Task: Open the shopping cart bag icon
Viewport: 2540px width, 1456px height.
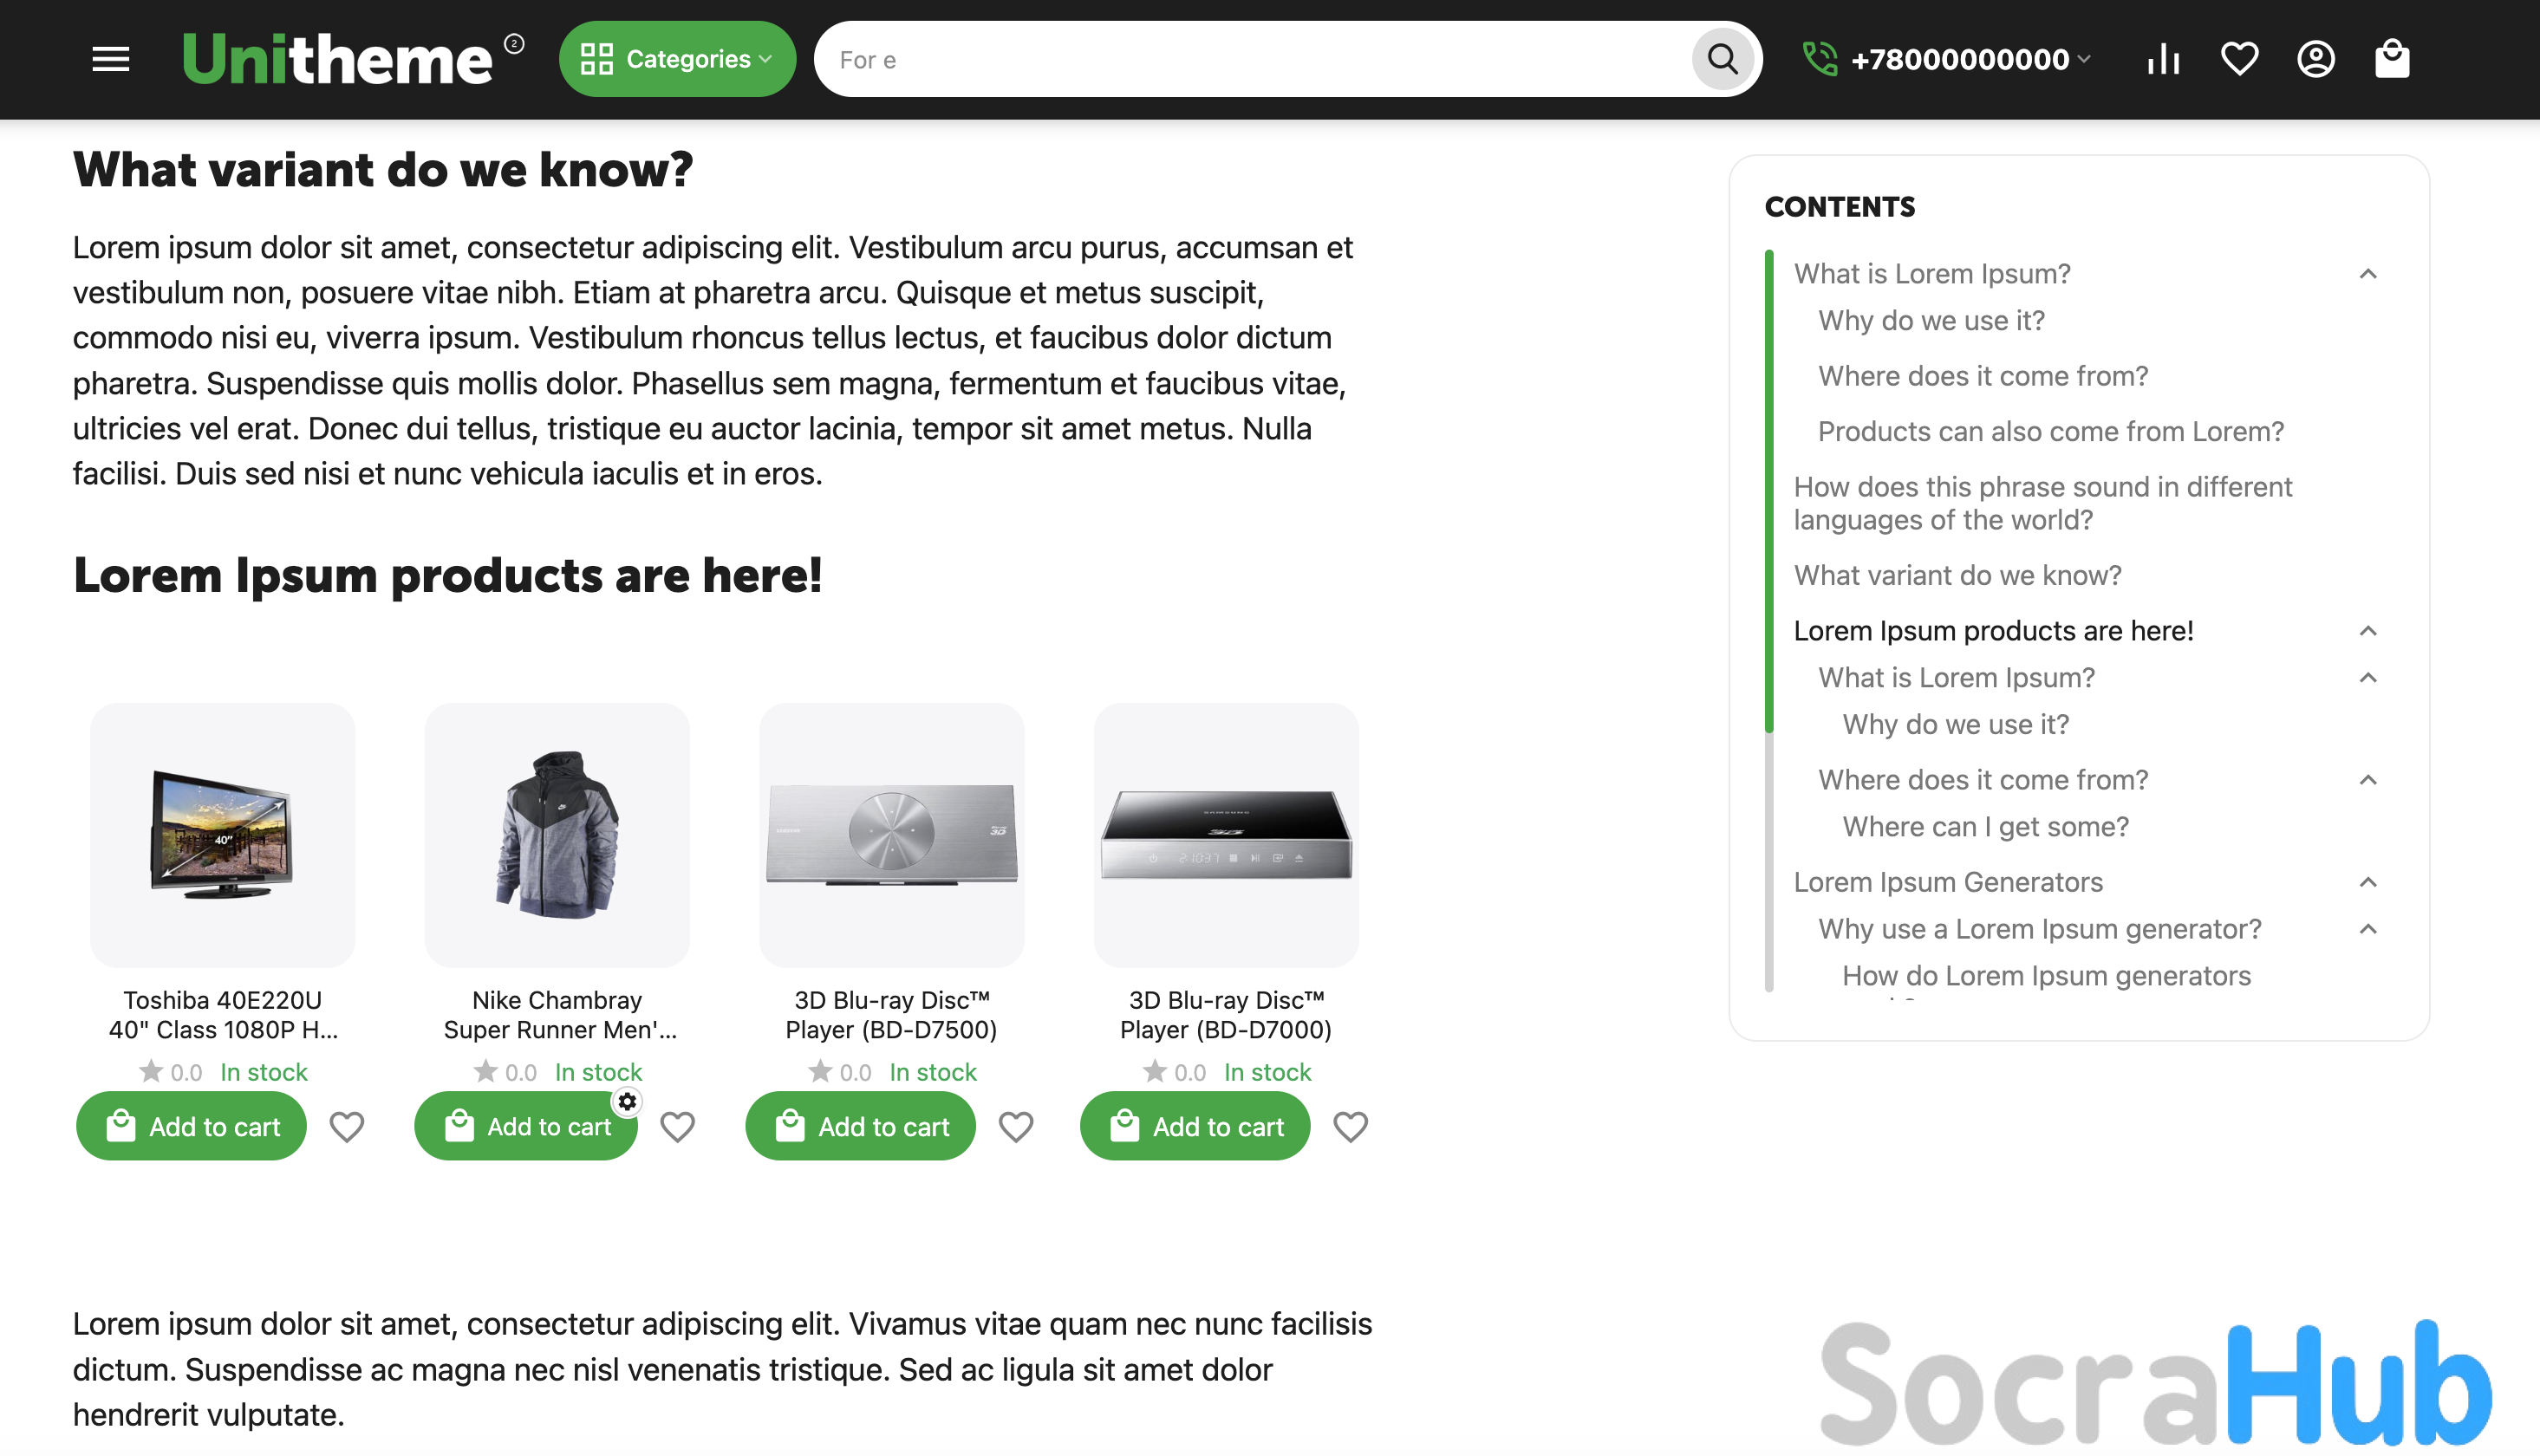Action: tap(2392, 59)
